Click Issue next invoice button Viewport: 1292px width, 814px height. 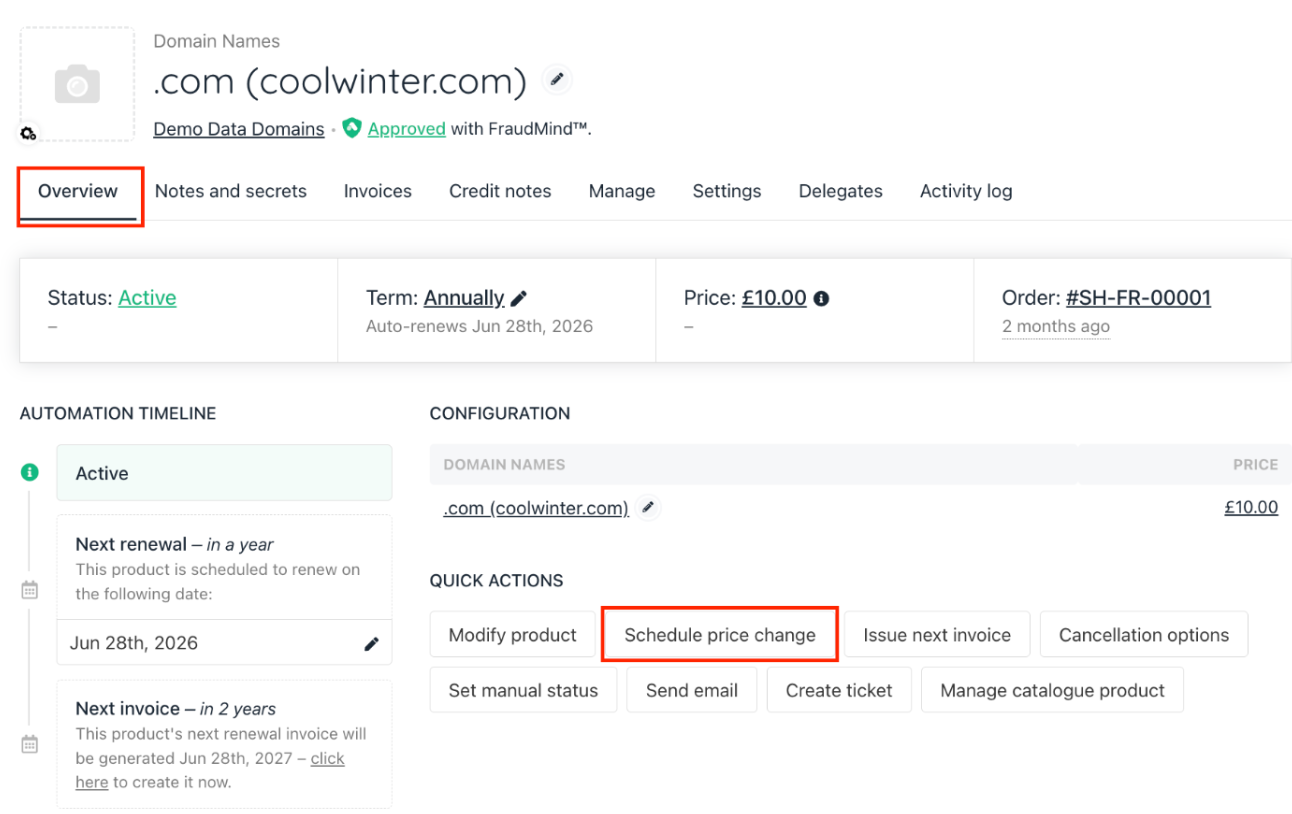[937, 635]
